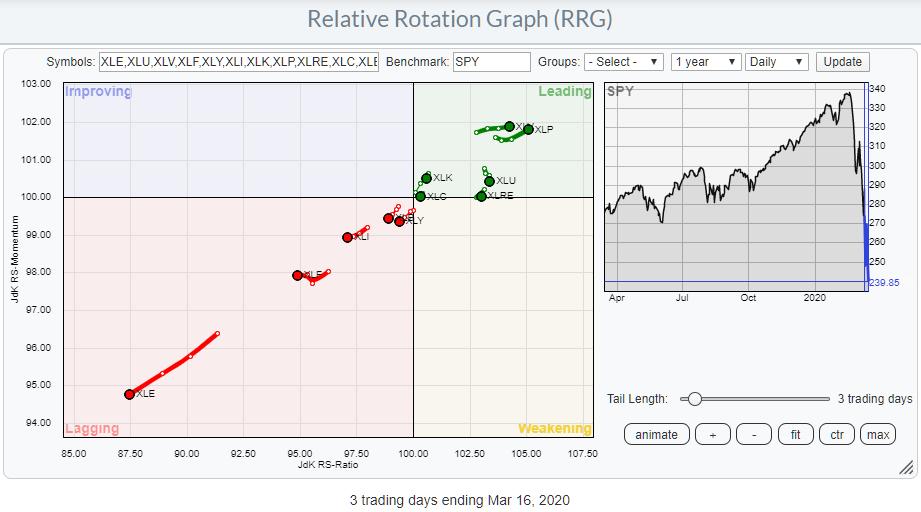Select the XLC marker near center

tap(421, 196)
